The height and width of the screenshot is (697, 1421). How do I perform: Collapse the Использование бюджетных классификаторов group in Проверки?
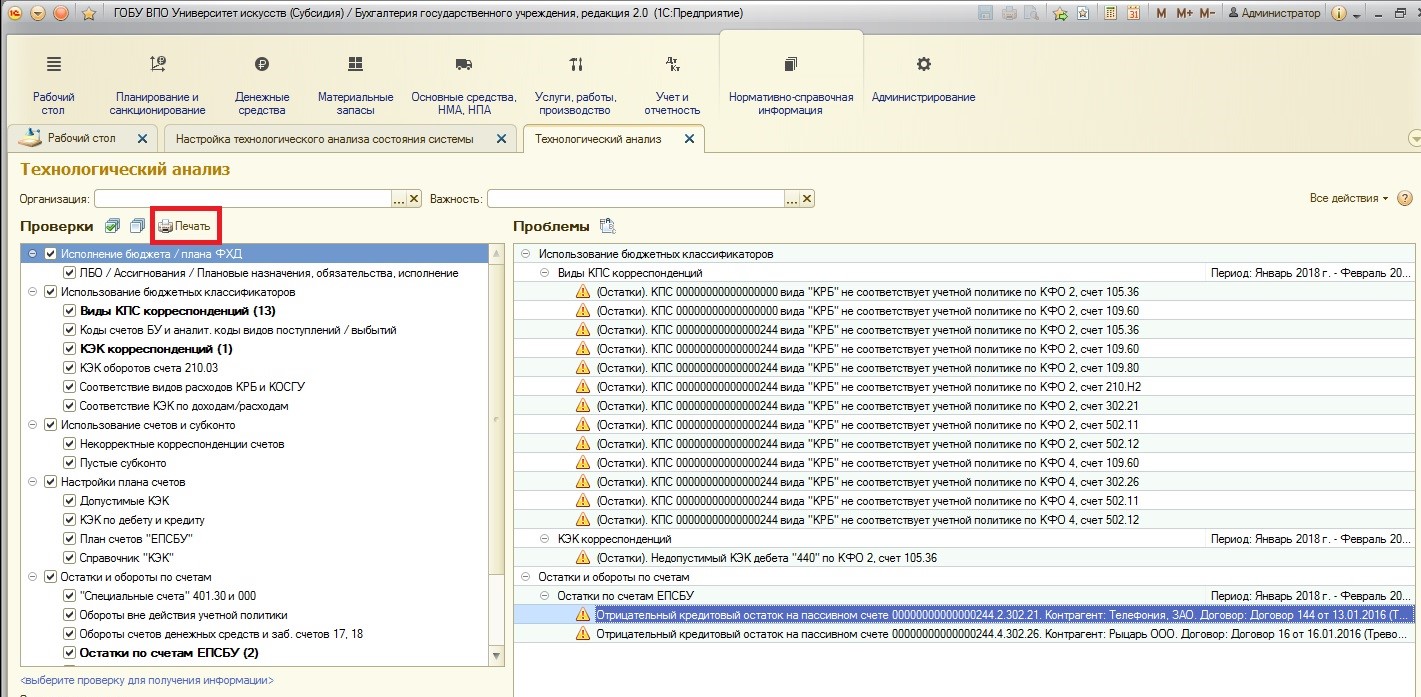coord(33,292)
